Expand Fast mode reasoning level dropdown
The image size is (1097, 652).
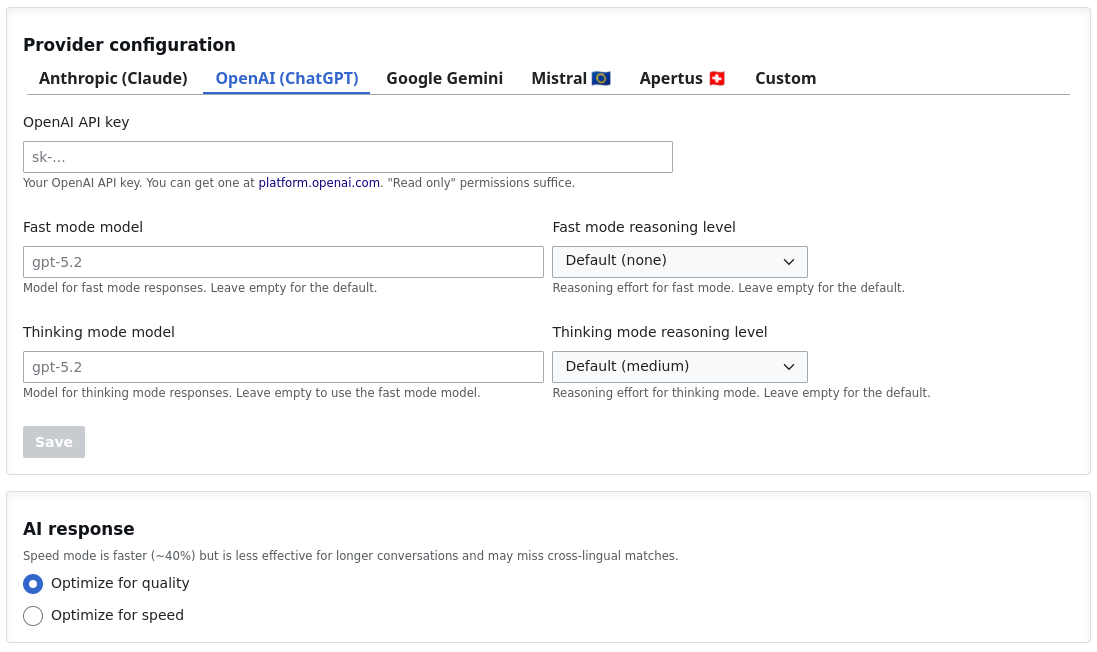tap(680, 261)
